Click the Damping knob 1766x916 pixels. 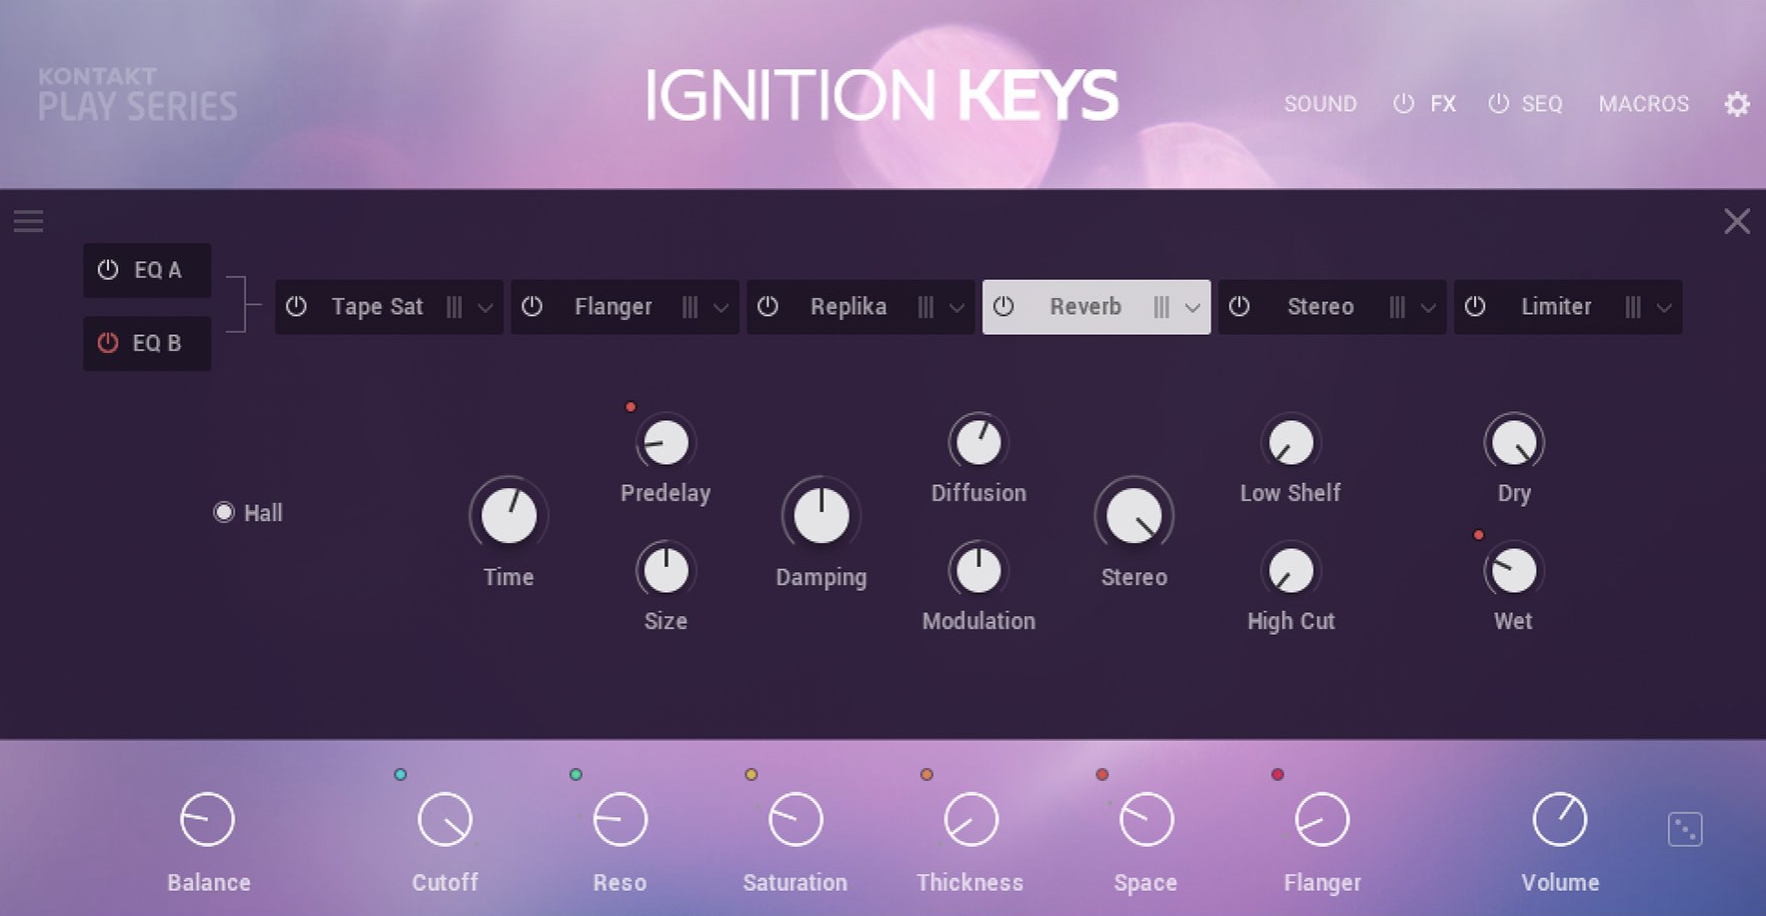pyautogui.click(x=821, y=516)
